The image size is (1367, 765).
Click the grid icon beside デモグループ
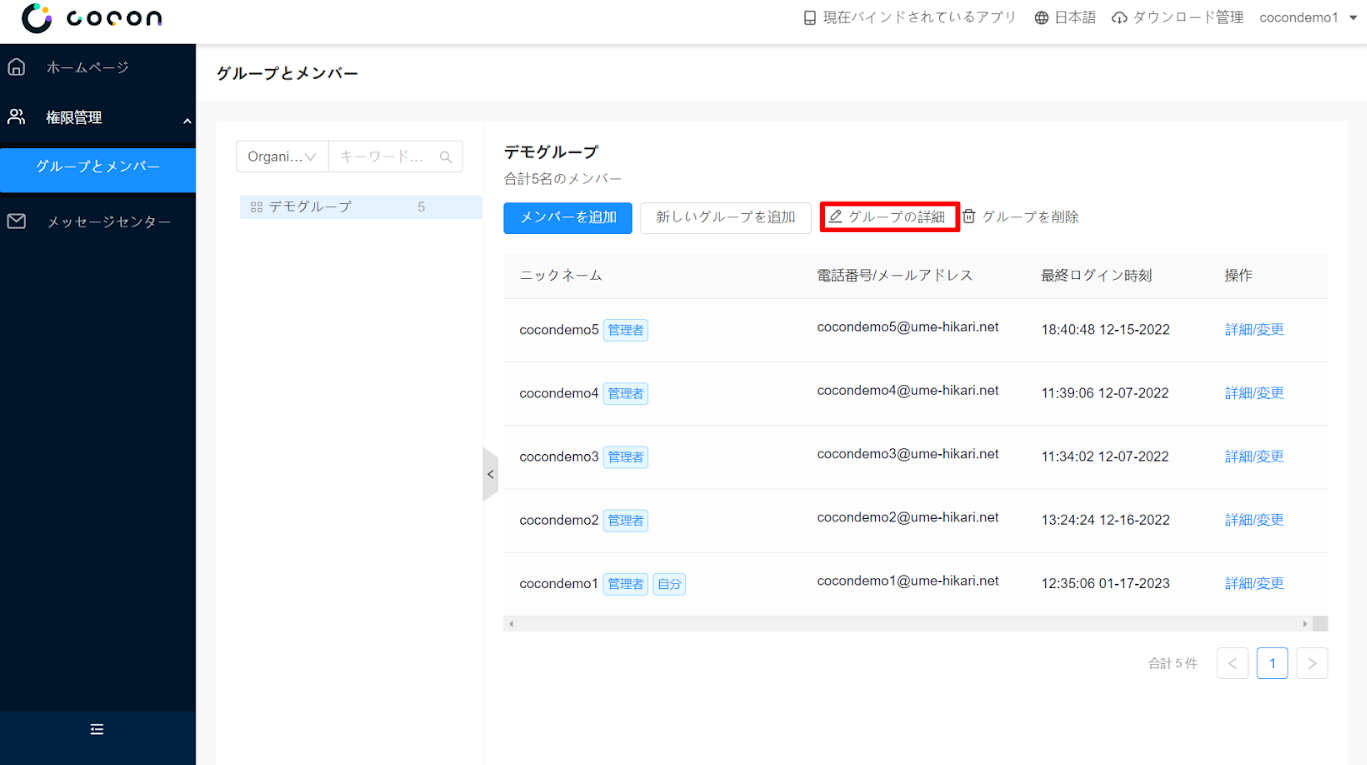click(257, 207)
